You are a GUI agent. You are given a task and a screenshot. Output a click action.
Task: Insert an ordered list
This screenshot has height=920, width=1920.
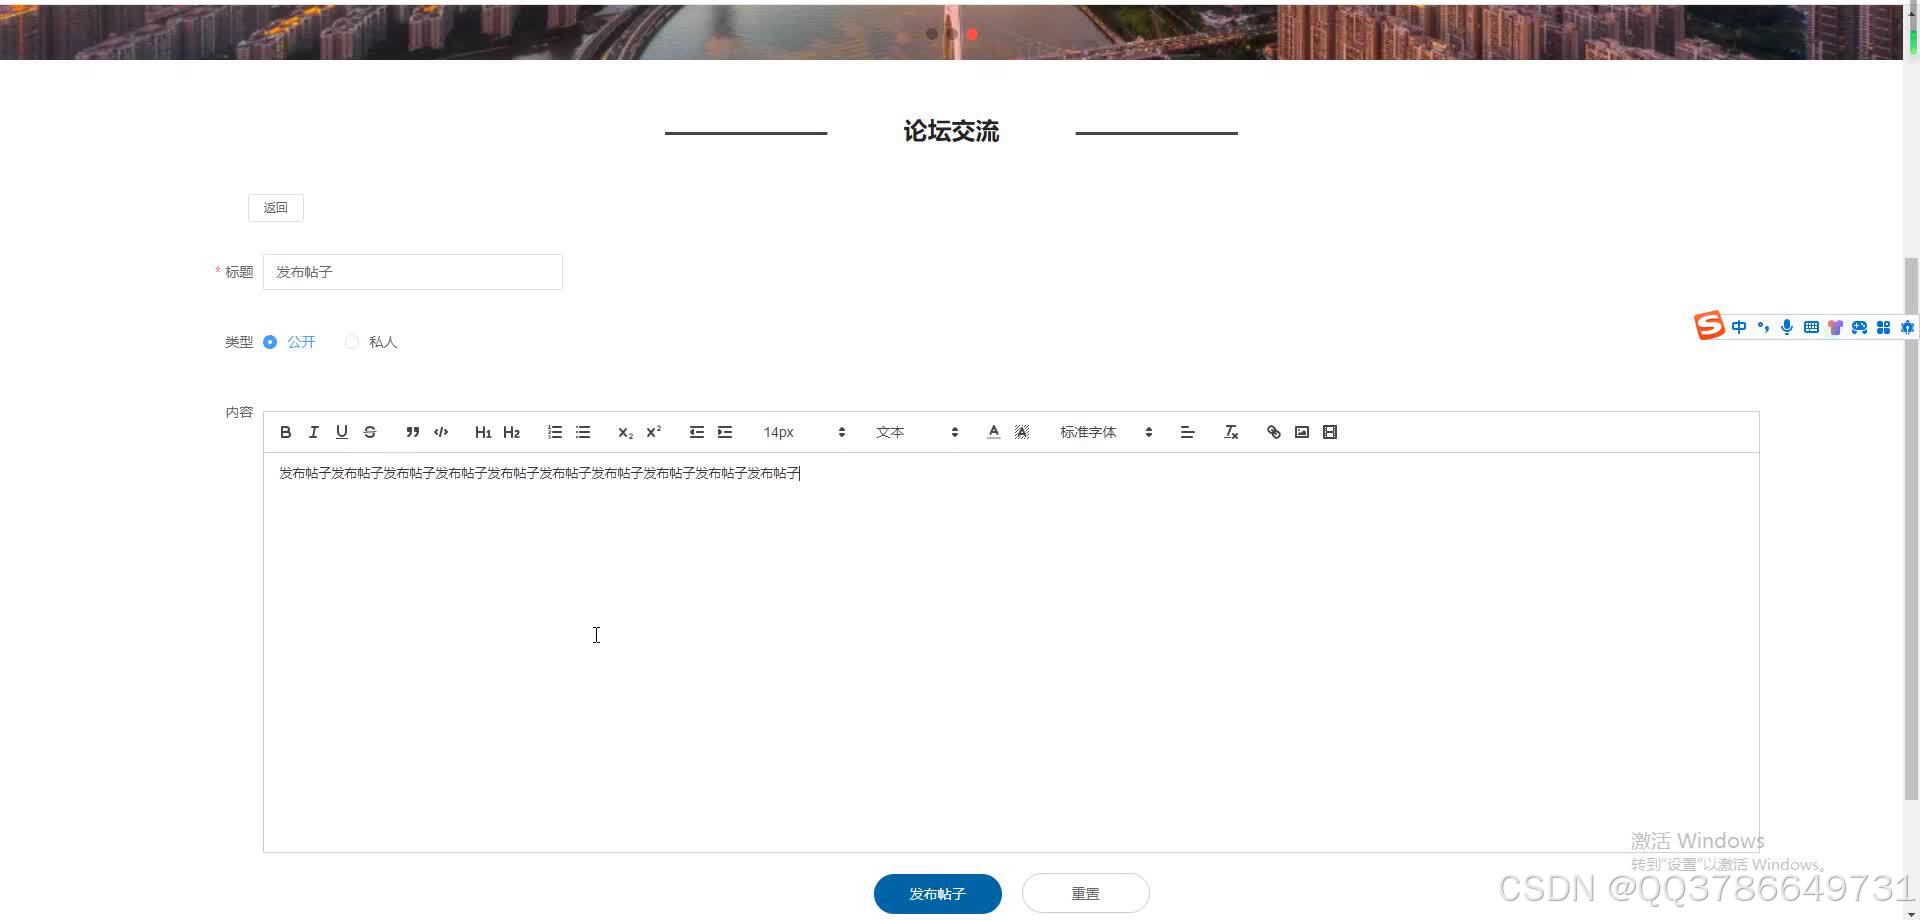pos(555,431)
